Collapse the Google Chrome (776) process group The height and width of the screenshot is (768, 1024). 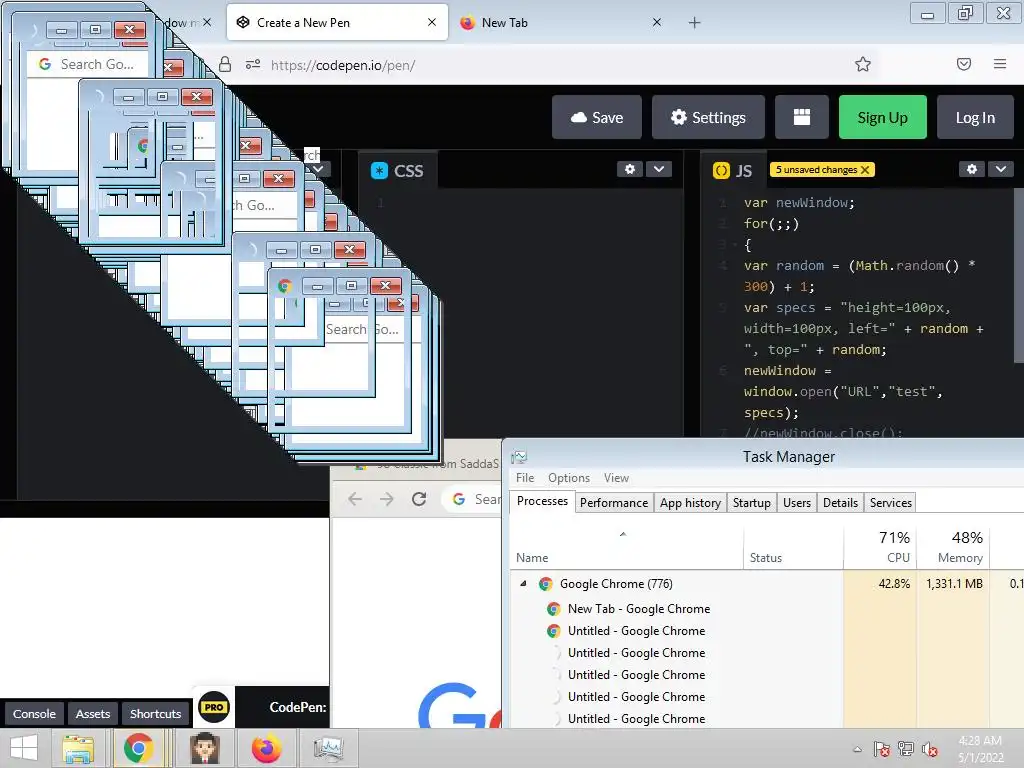pos(523,584)
